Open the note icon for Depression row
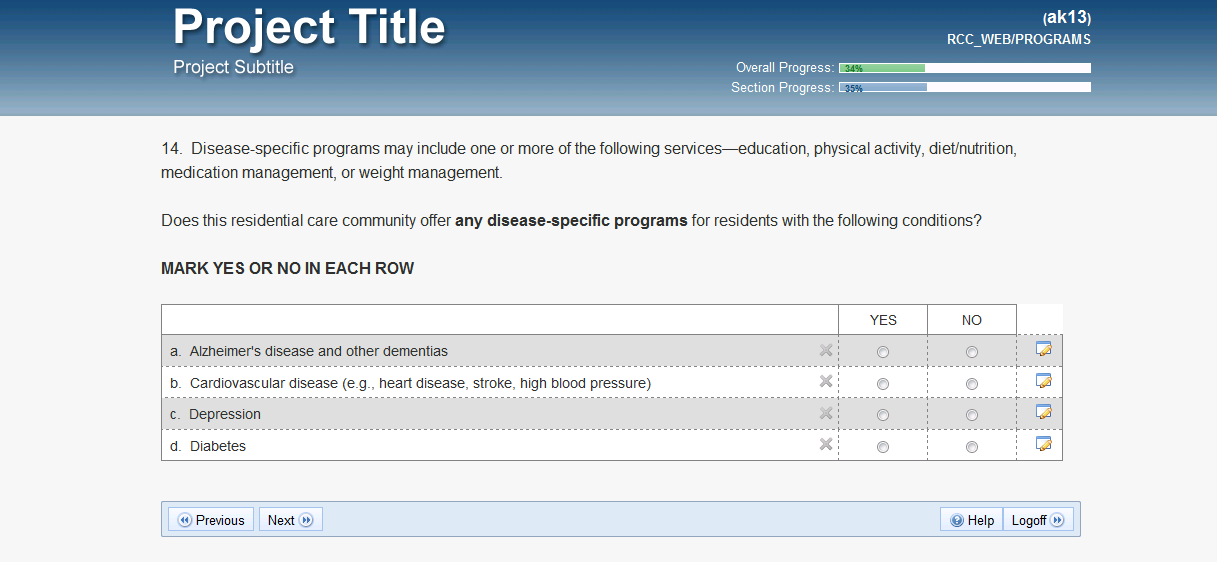The width and height of the screenshot is (1217, 562). coord(1043,412)
